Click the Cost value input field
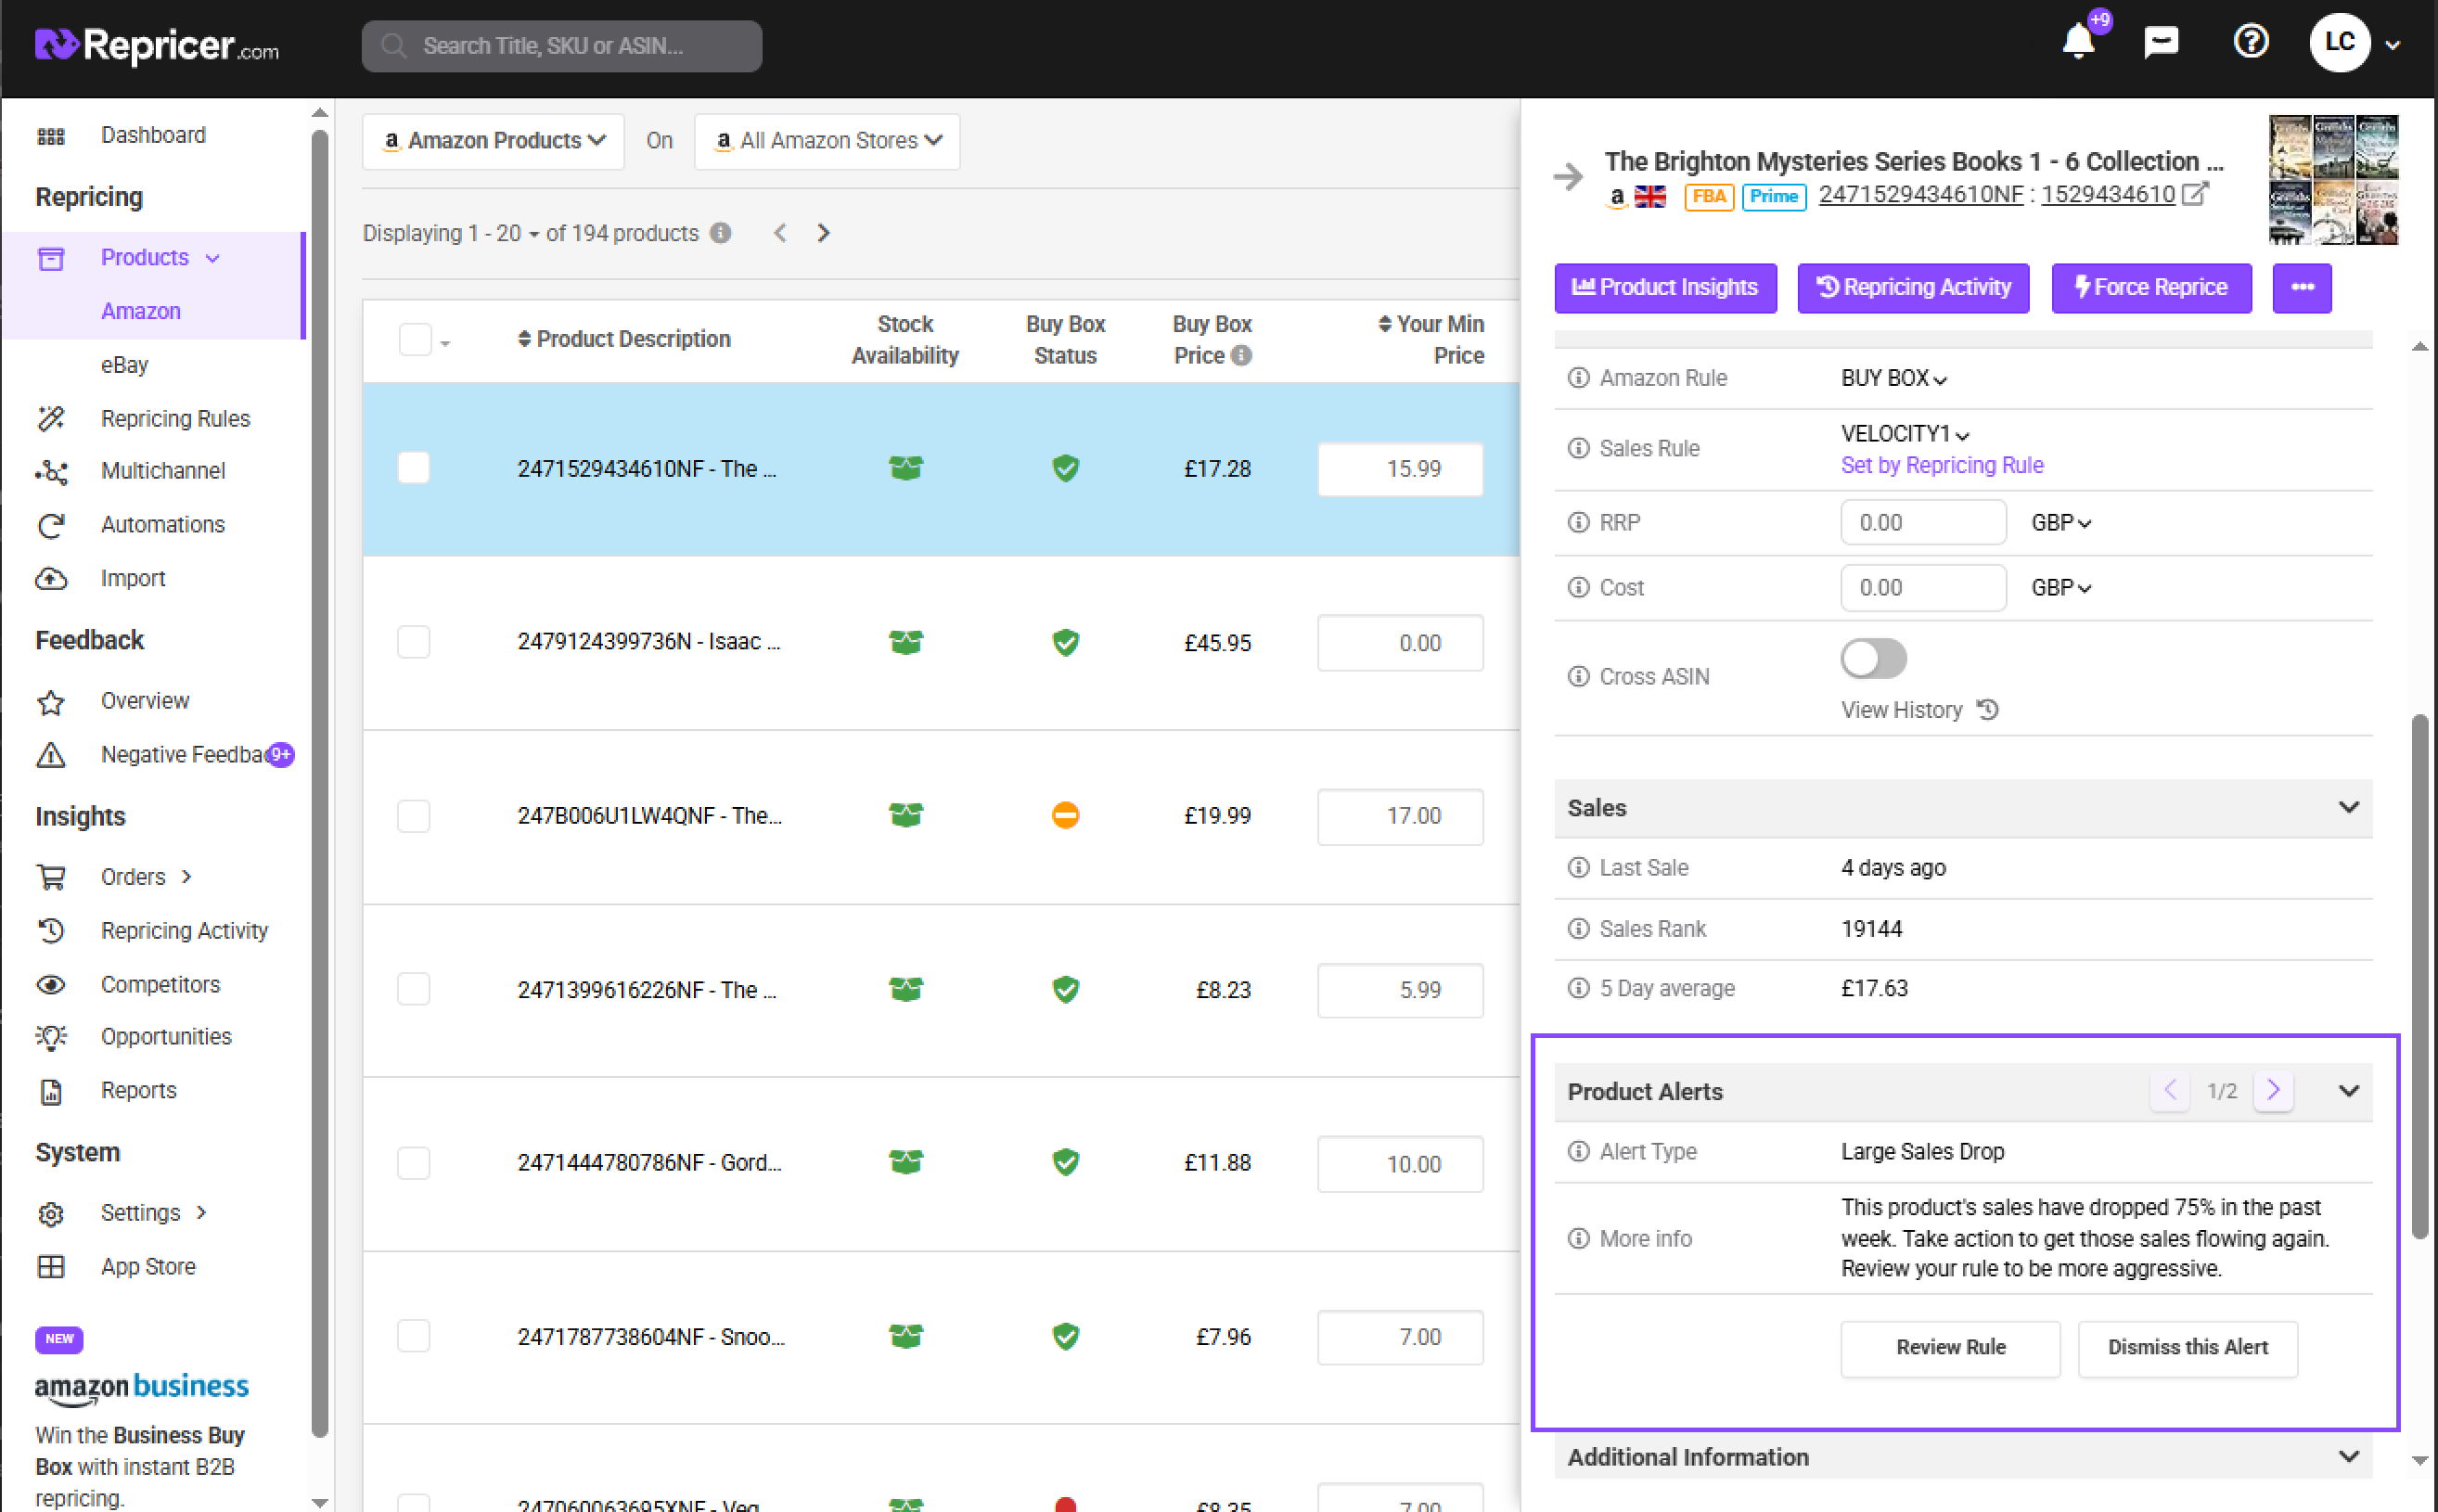The width and height of the screenshot is (2438, 1512). click(1922, 588)
